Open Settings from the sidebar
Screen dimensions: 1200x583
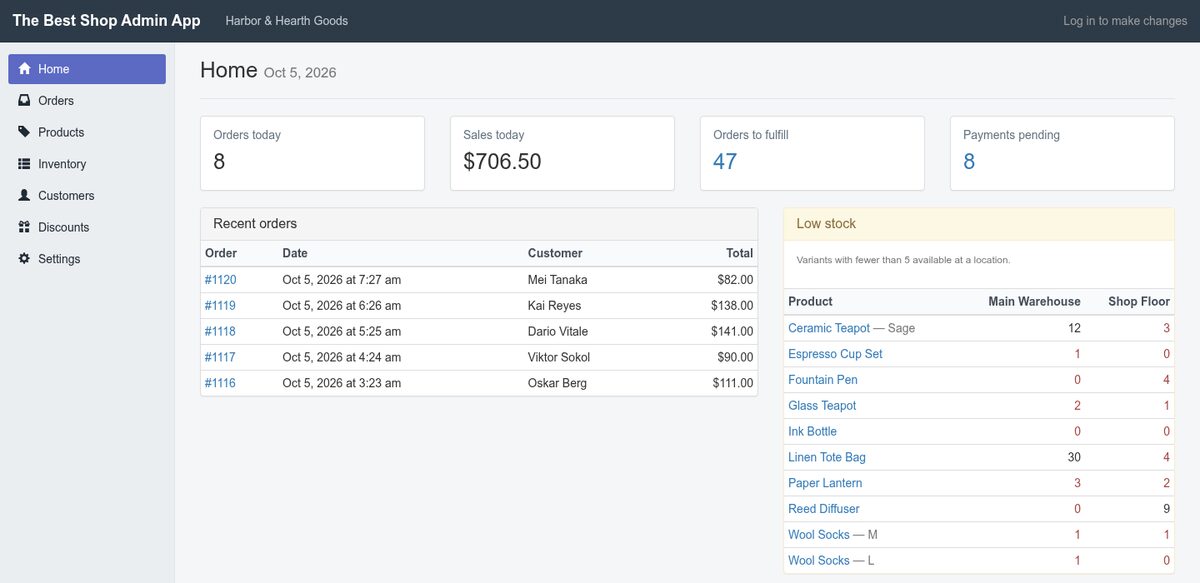tap(87, 259)
